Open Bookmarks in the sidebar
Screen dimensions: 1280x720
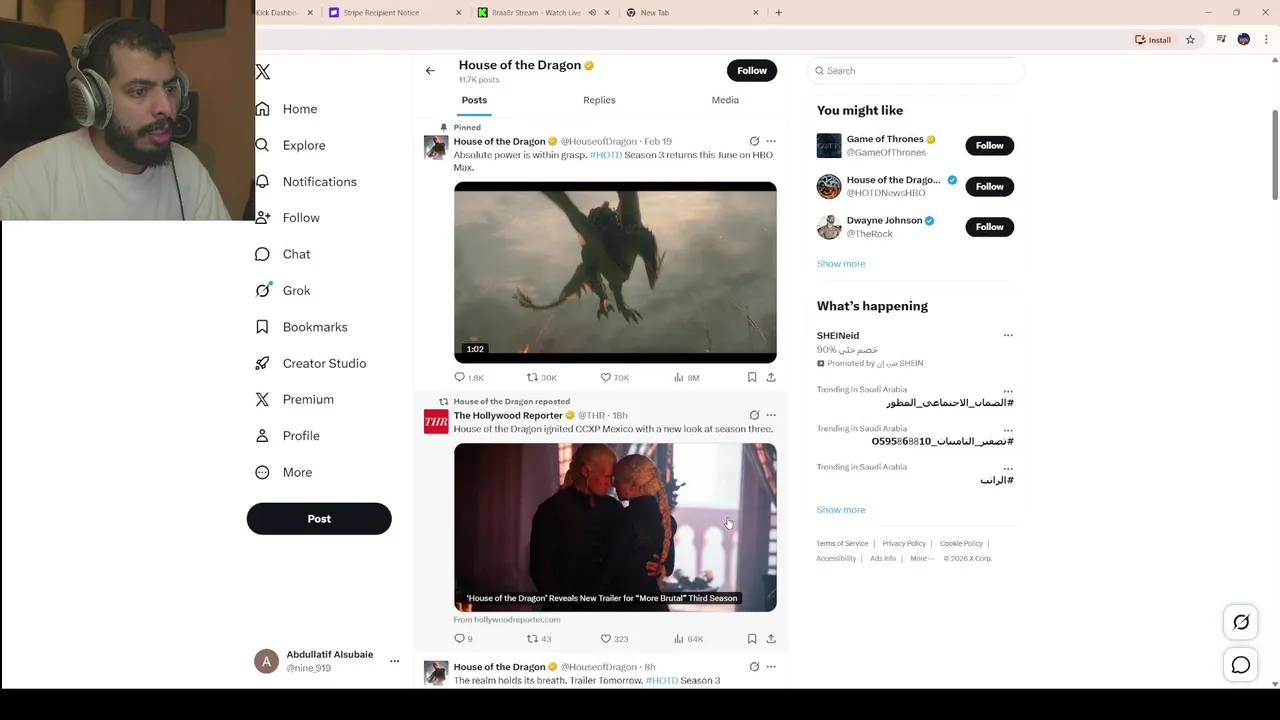pyautogui.click(x=302, y=327)
